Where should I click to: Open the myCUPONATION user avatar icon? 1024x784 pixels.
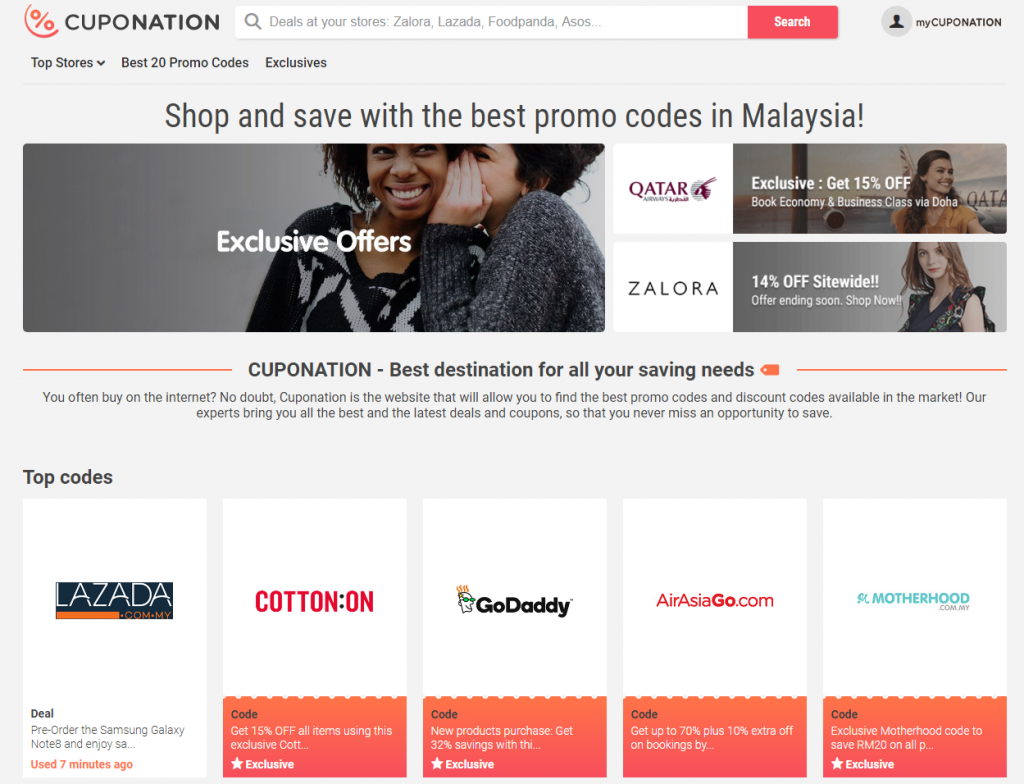897,22
